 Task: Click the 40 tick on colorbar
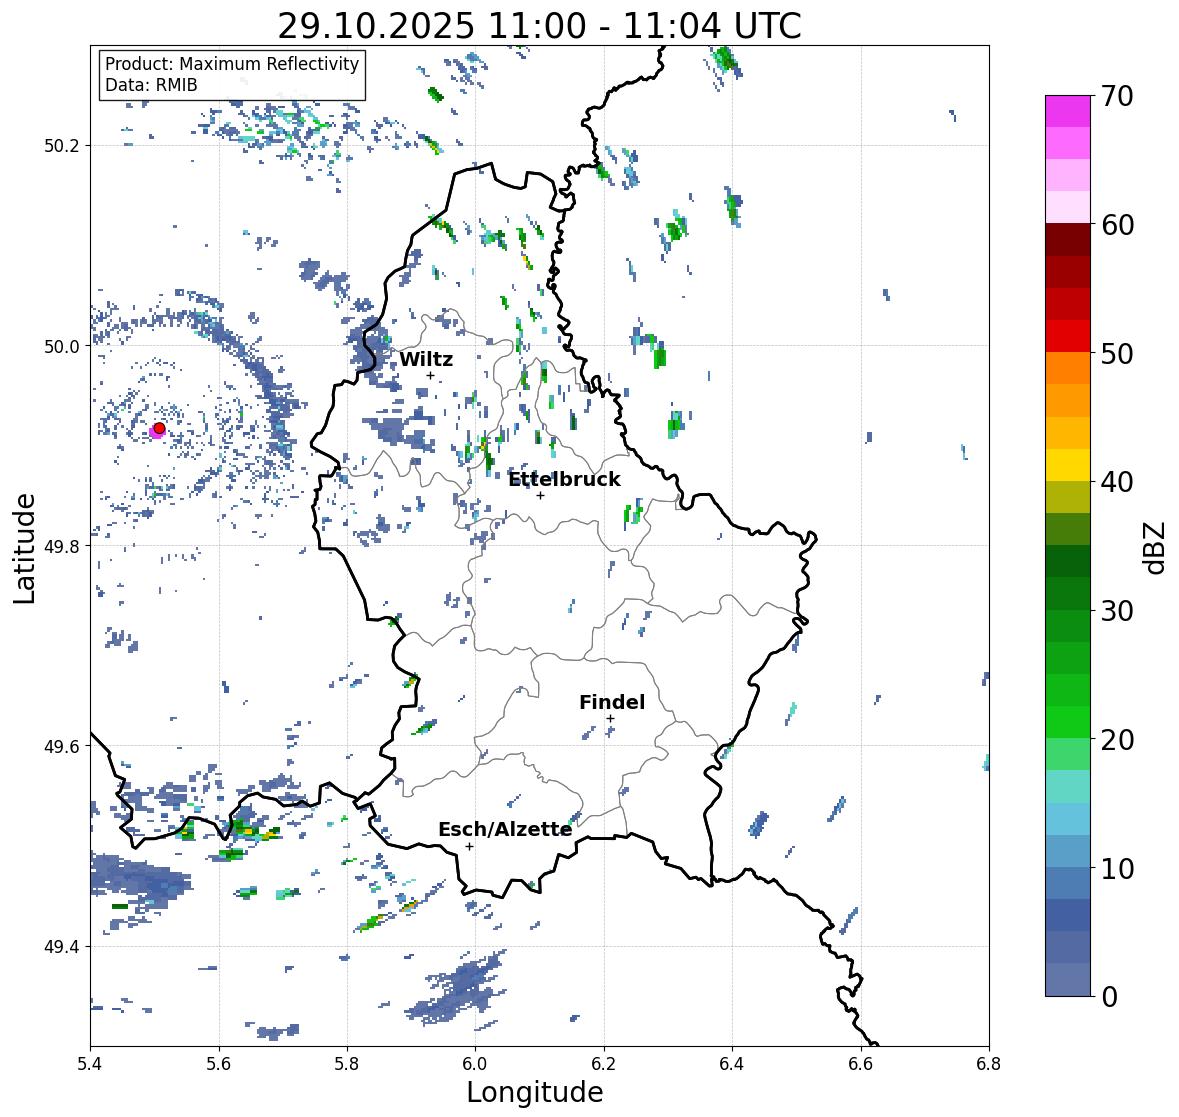coord(1117,482)
